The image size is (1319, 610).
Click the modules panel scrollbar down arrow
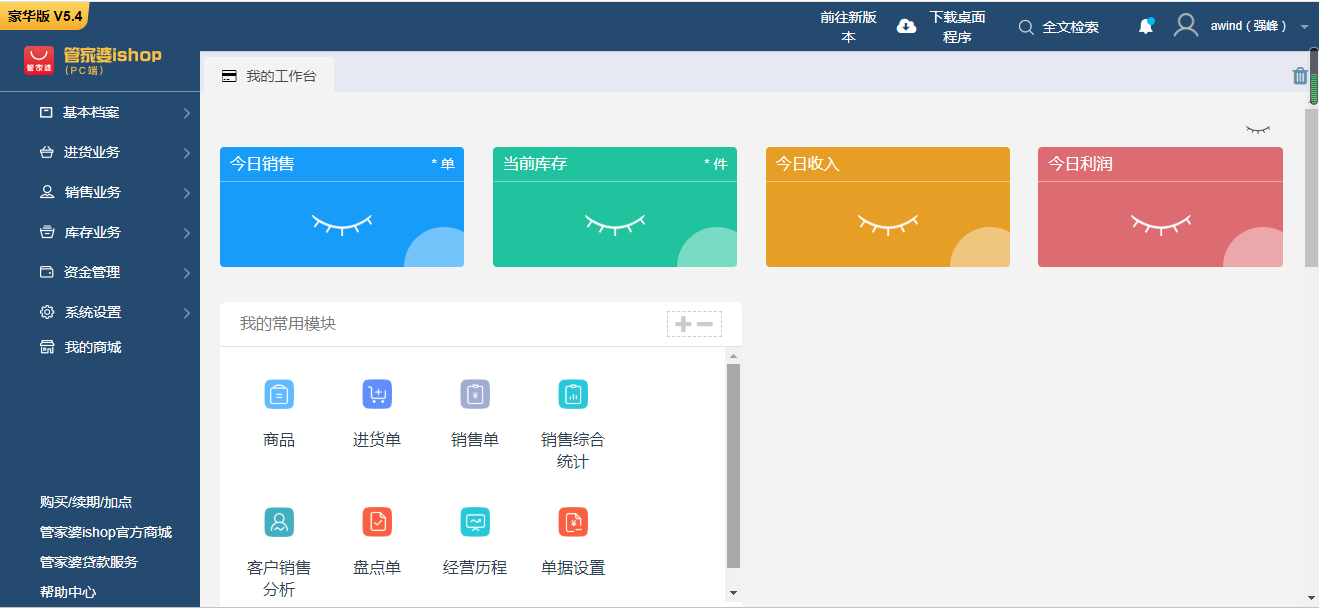(x=733, y=593)
